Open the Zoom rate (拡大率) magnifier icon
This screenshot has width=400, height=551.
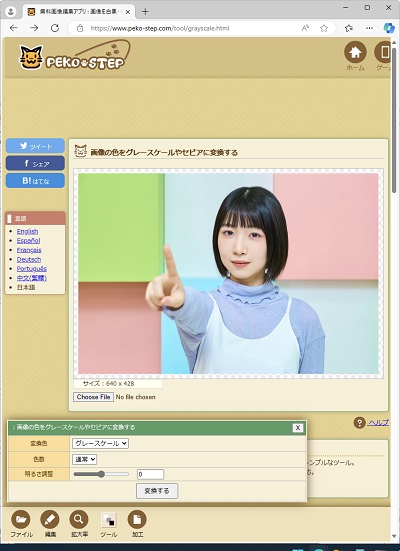tap(79, 519)
